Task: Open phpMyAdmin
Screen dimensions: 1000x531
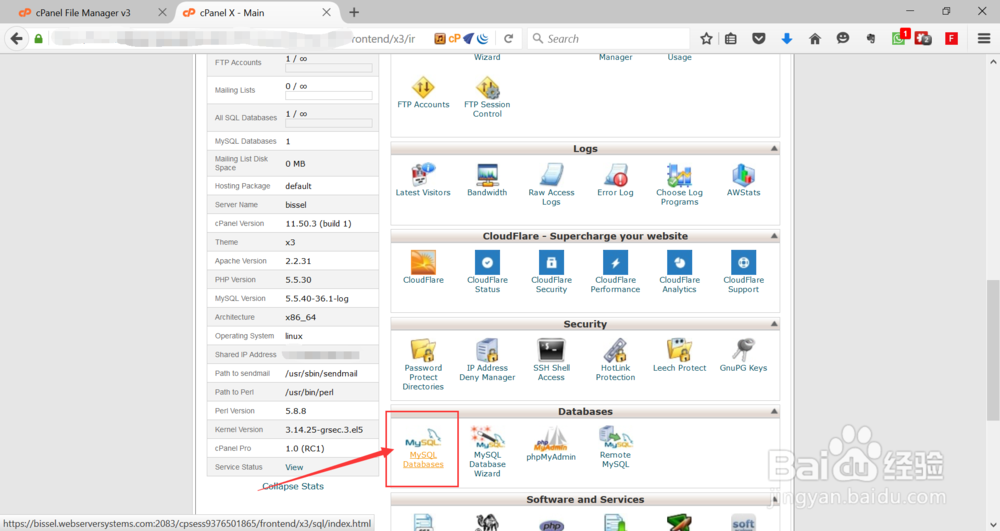Action: pos(551,444)
